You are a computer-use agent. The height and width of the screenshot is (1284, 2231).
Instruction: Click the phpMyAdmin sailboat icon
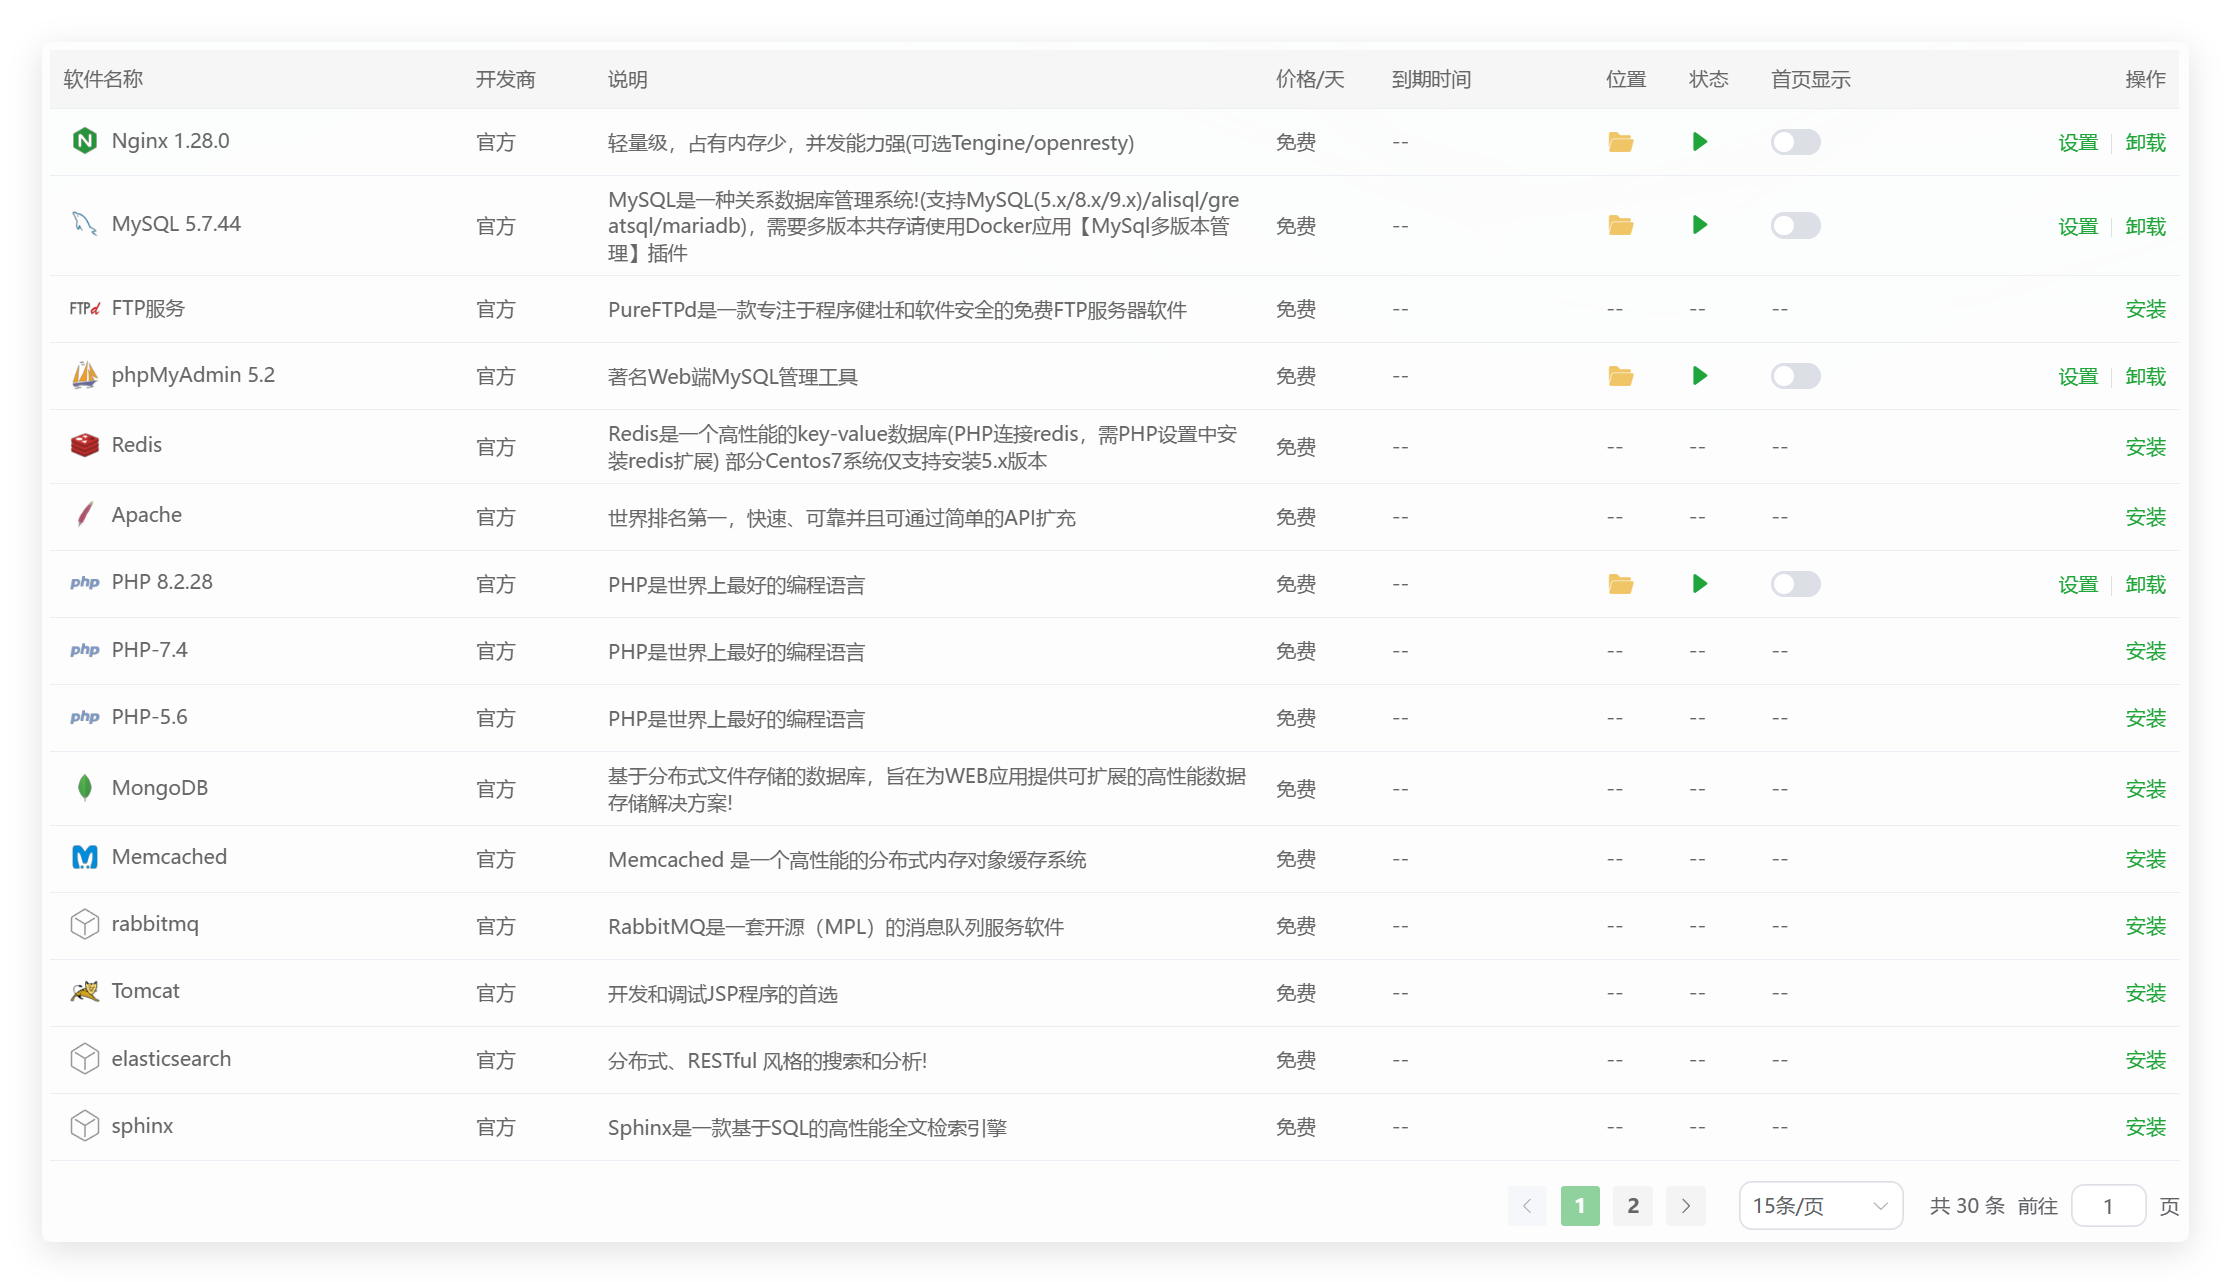click(x=85, y=375)
